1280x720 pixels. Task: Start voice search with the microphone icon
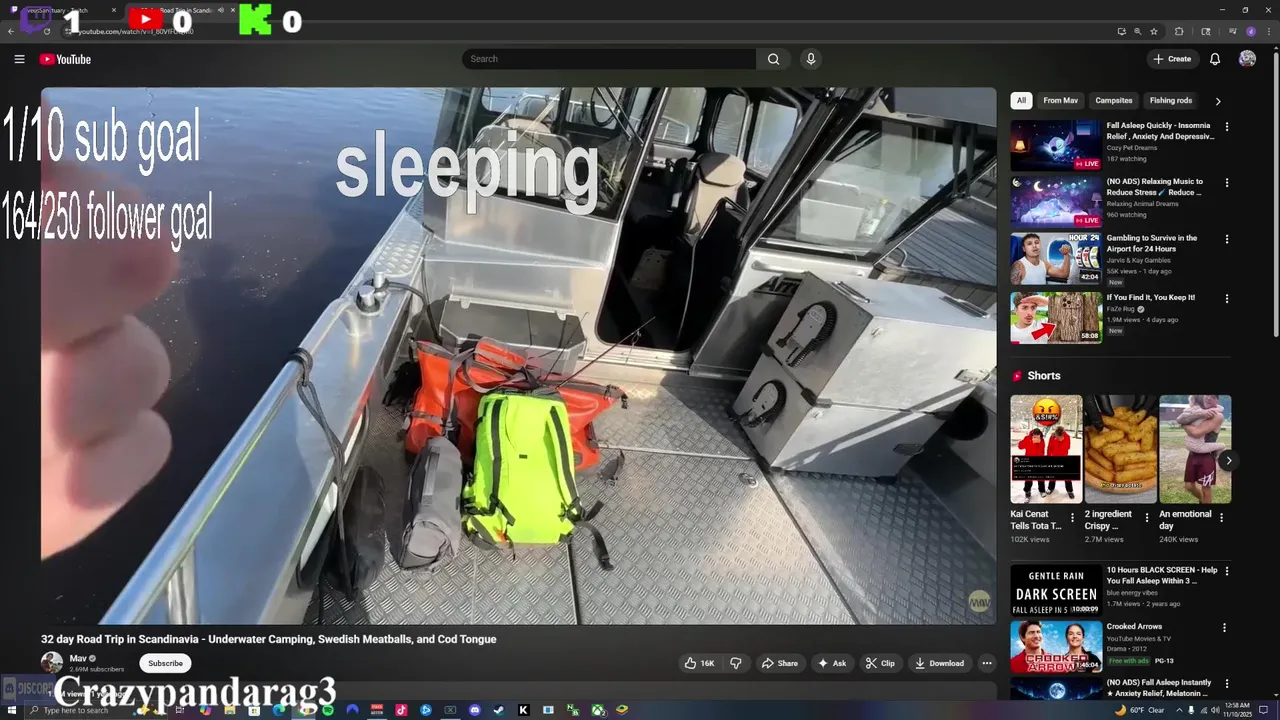[811, 59]
